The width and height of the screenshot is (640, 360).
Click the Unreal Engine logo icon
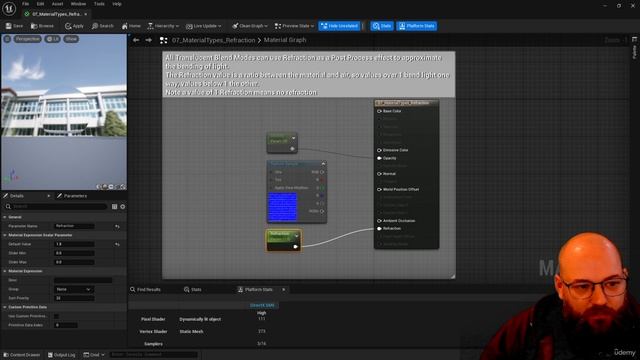point(9,8)
